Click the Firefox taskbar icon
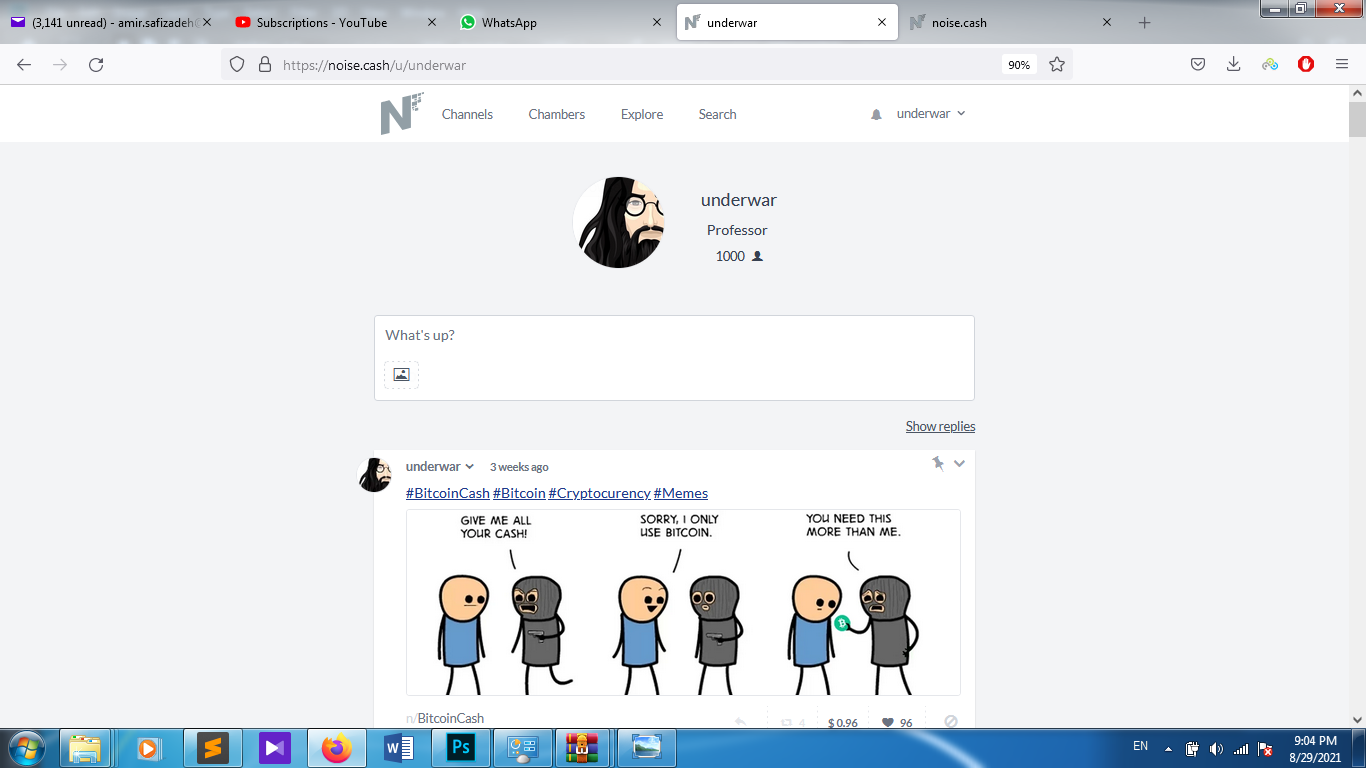The height and width of the screenshot is (768, 1366). pyautogui.click(x=337, y=748)
